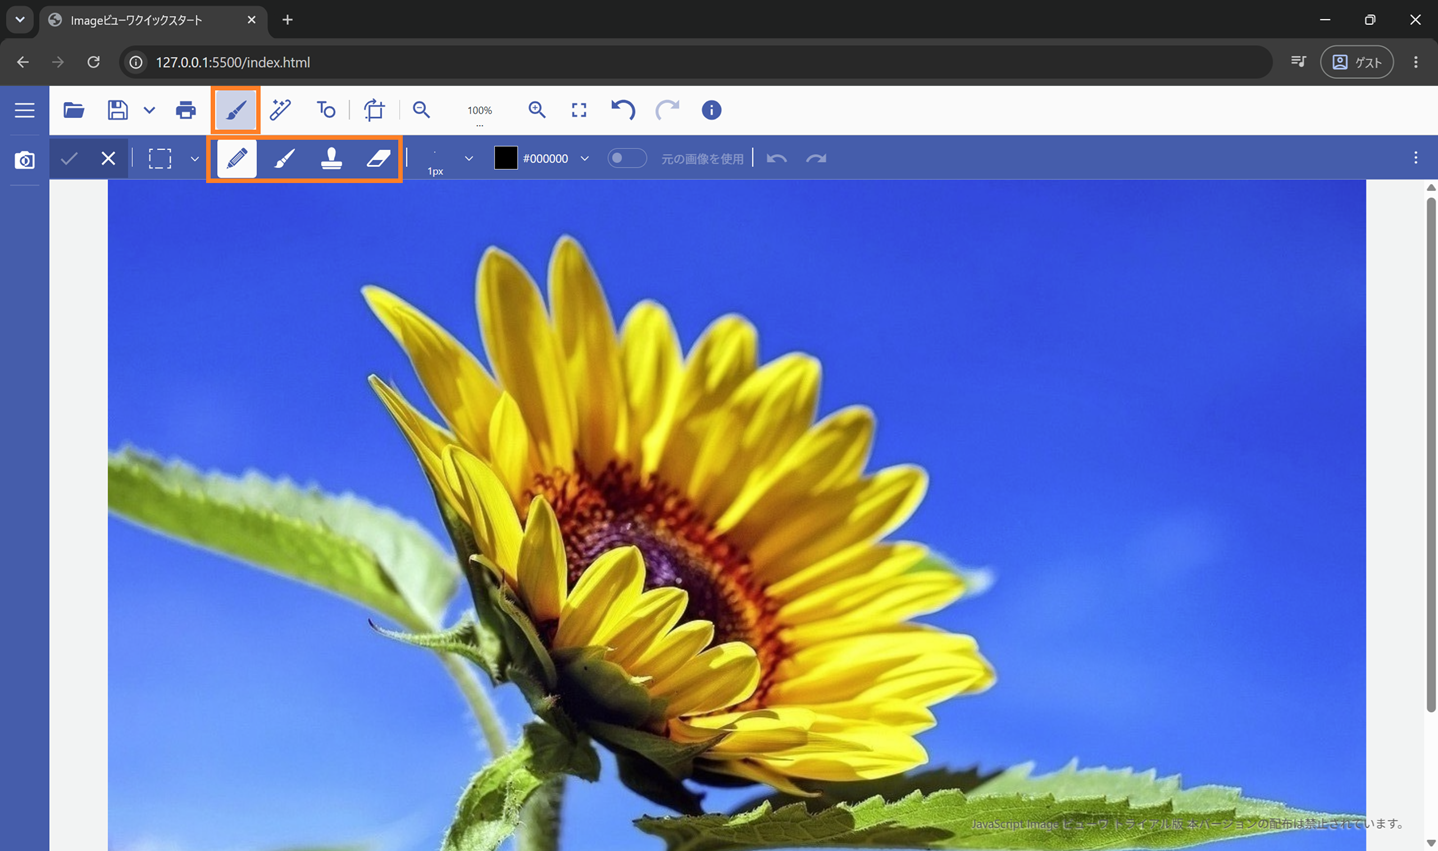The width and height of the screenshot is (1438, 851).
Task: Open the 100% zoom level selector
Action: 480,111
